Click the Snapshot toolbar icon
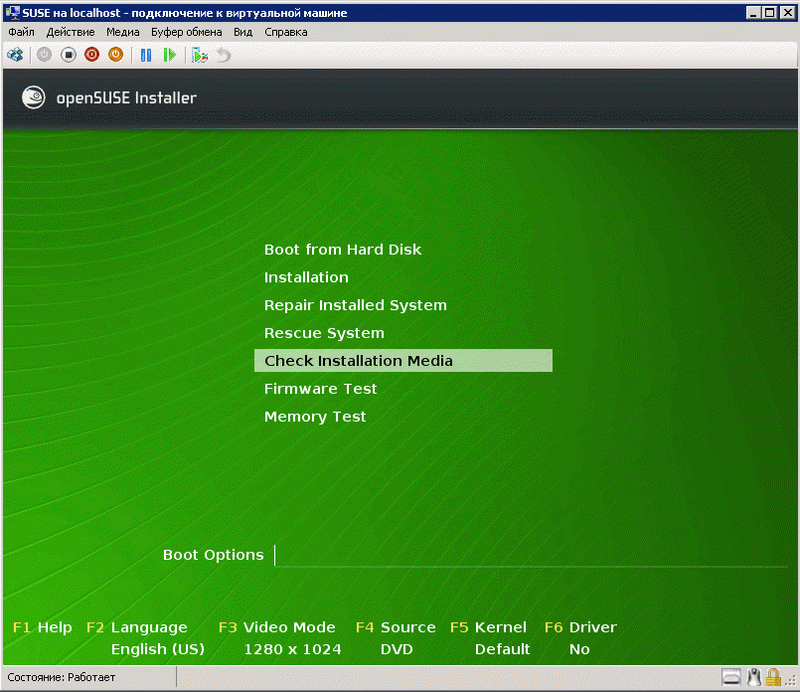Viewport: 800px width, 692px height. 199,55
